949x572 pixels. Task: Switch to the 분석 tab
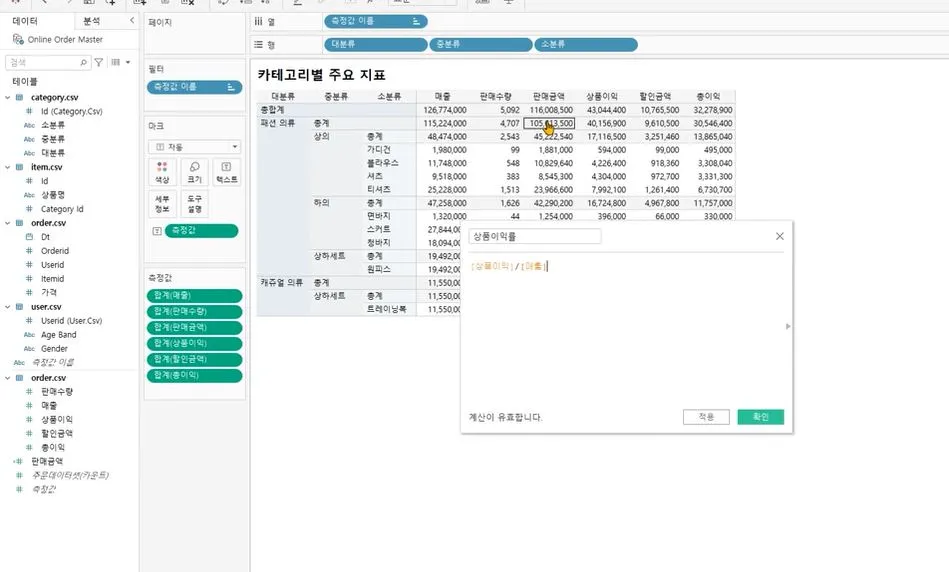[x=91, y=21]
